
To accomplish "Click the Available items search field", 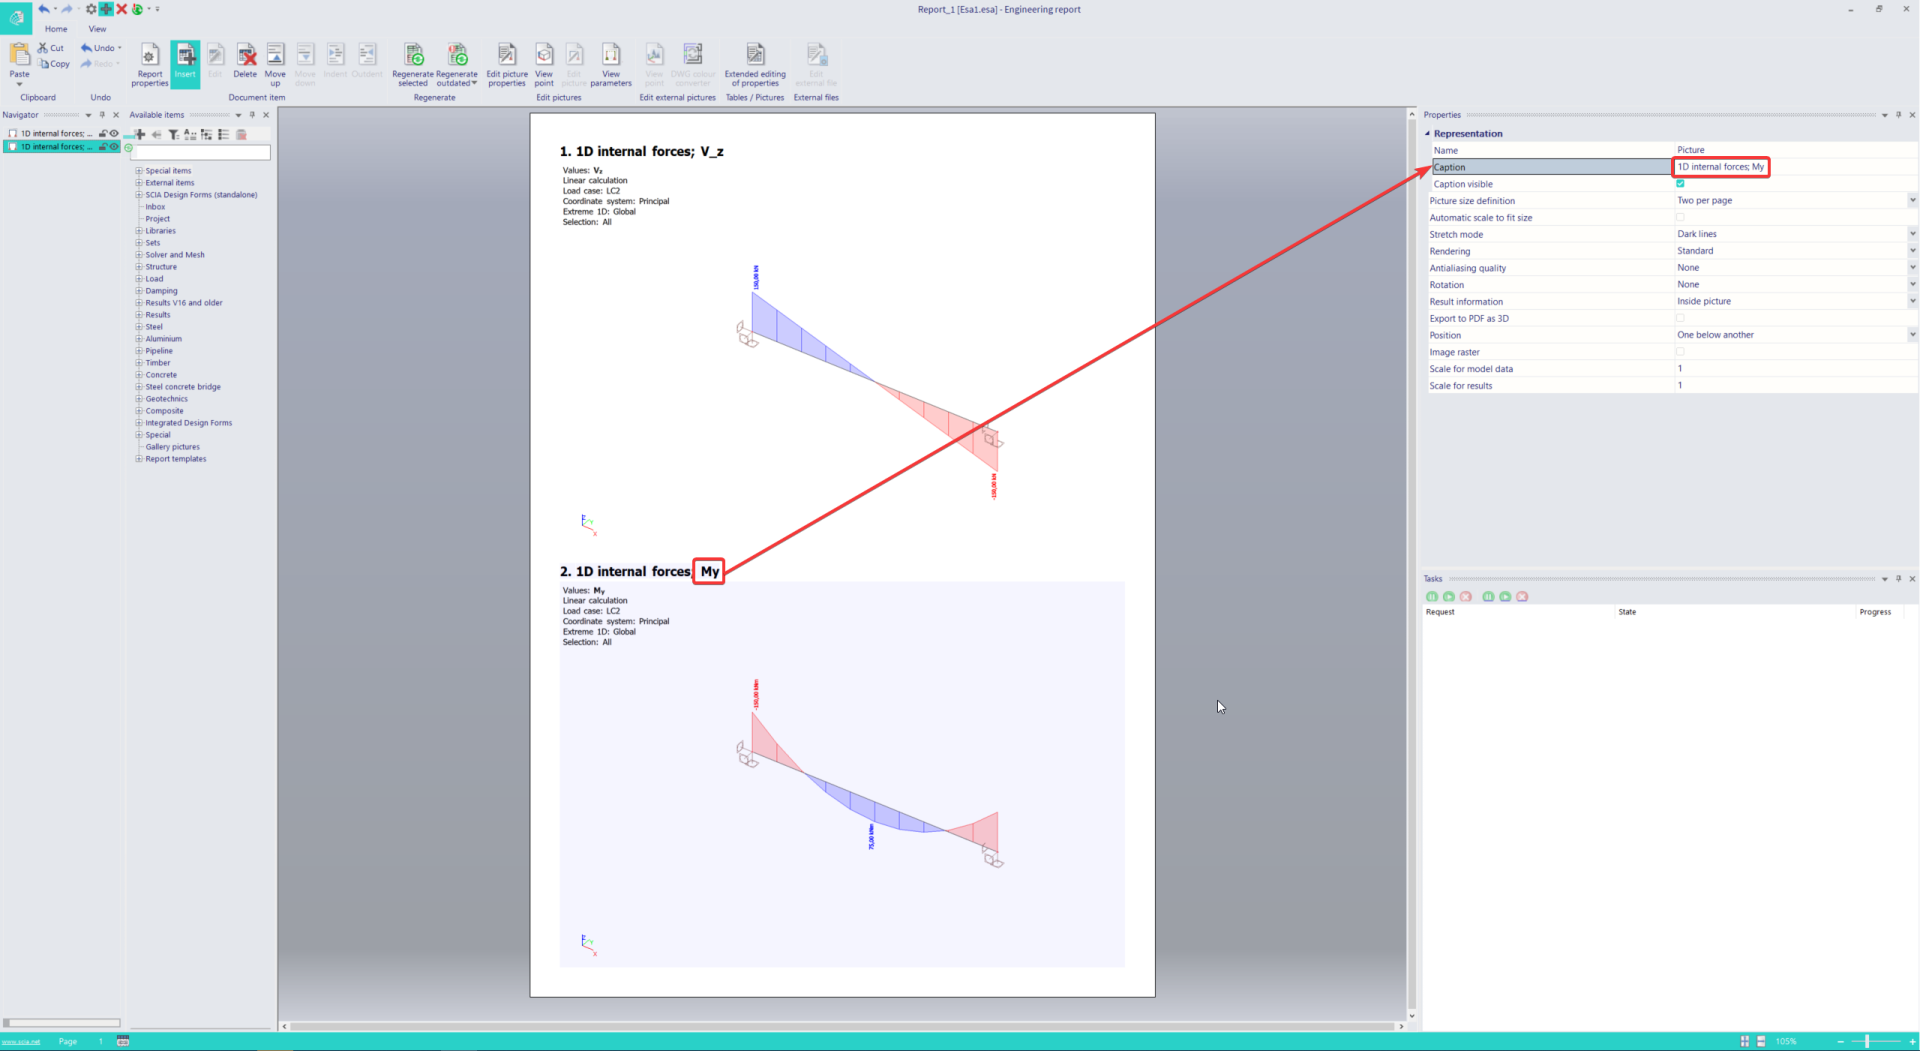I will coord(200,153).
